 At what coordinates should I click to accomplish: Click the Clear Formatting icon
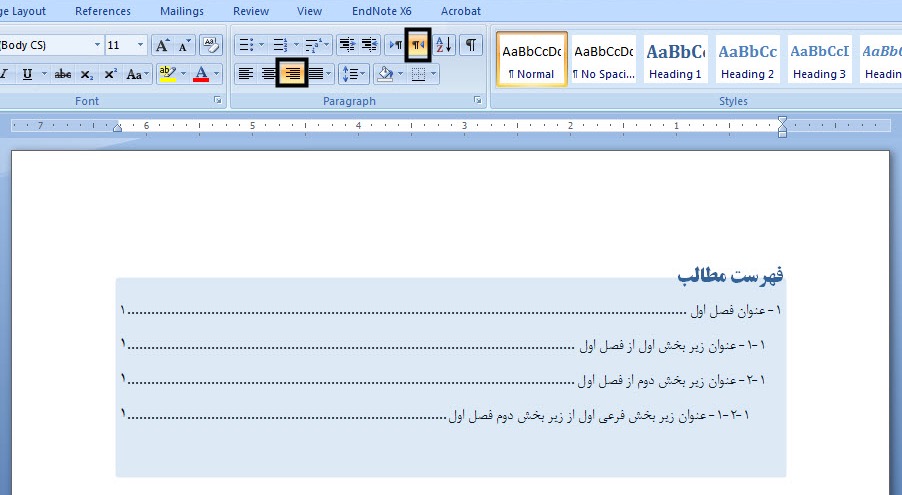(210, 45)
